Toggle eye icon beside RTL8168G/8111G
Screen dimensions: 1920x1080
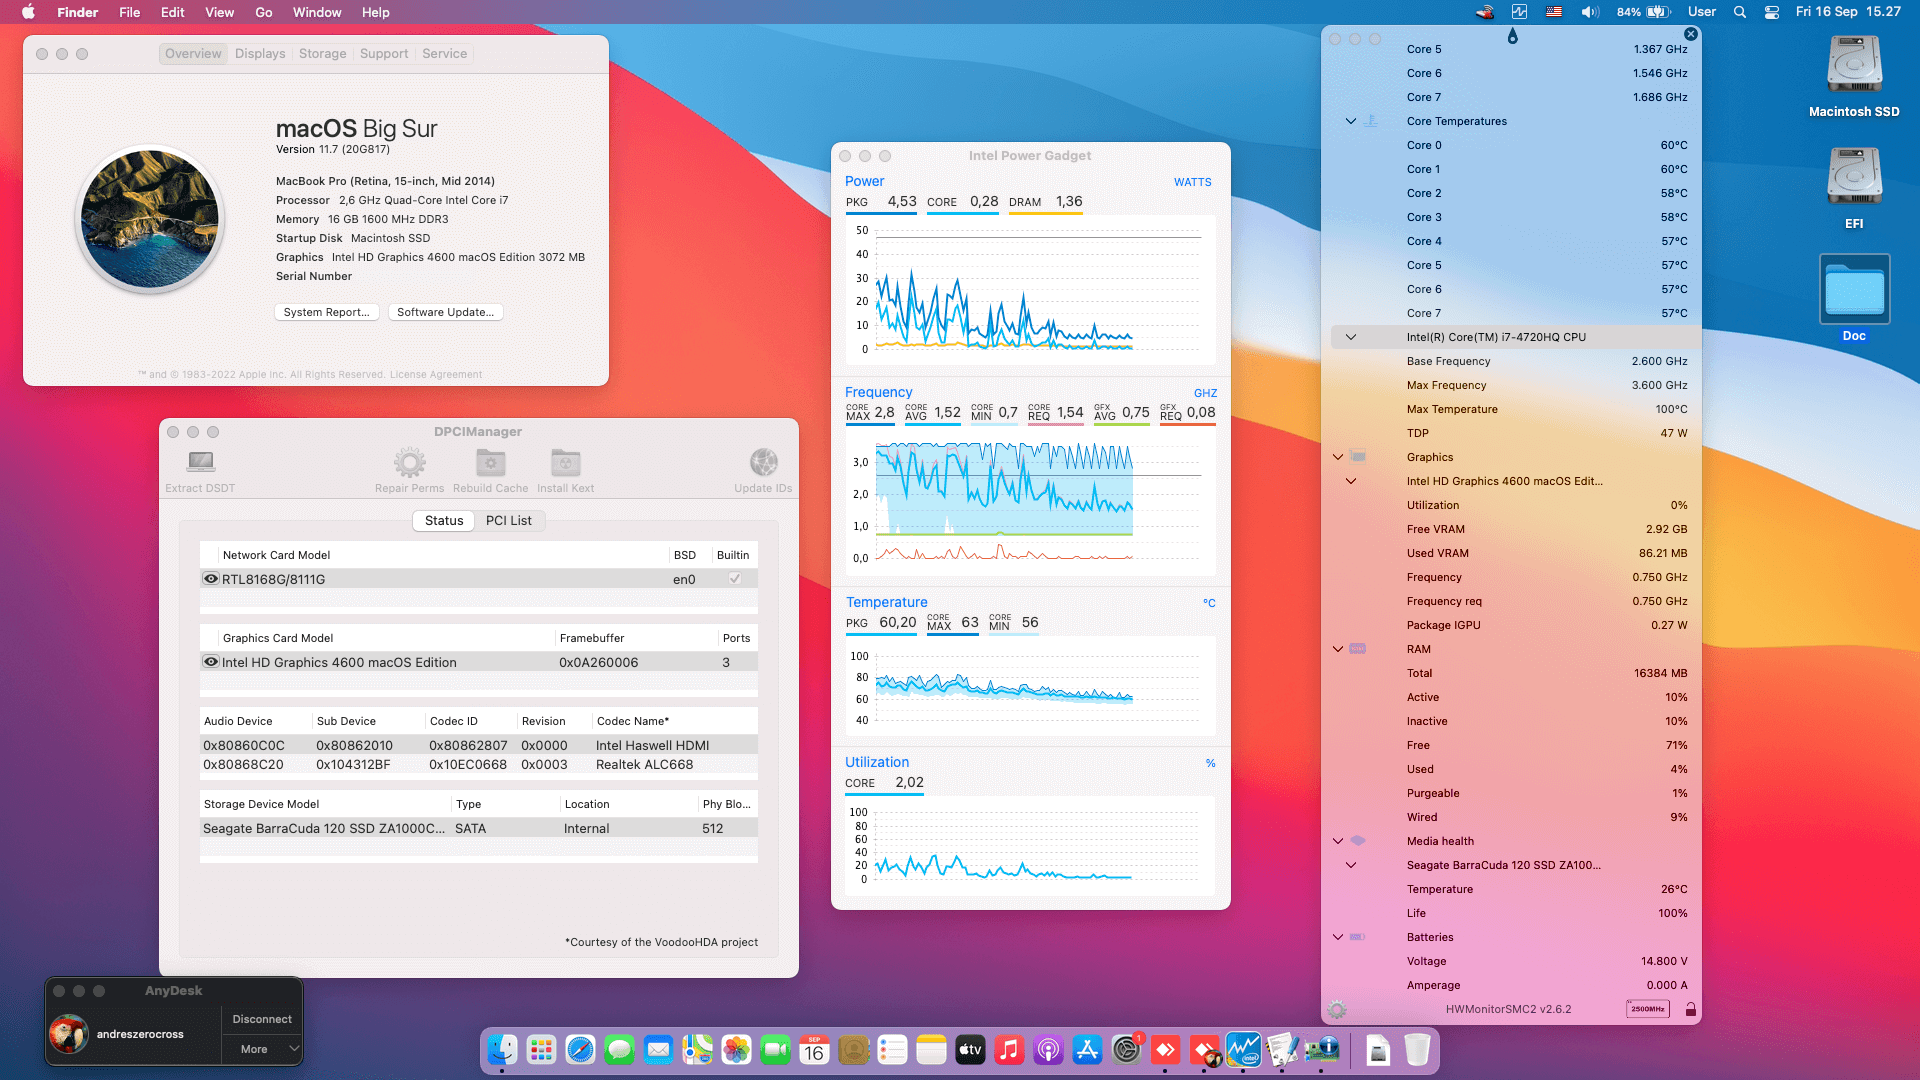click(x=211, y=579)
